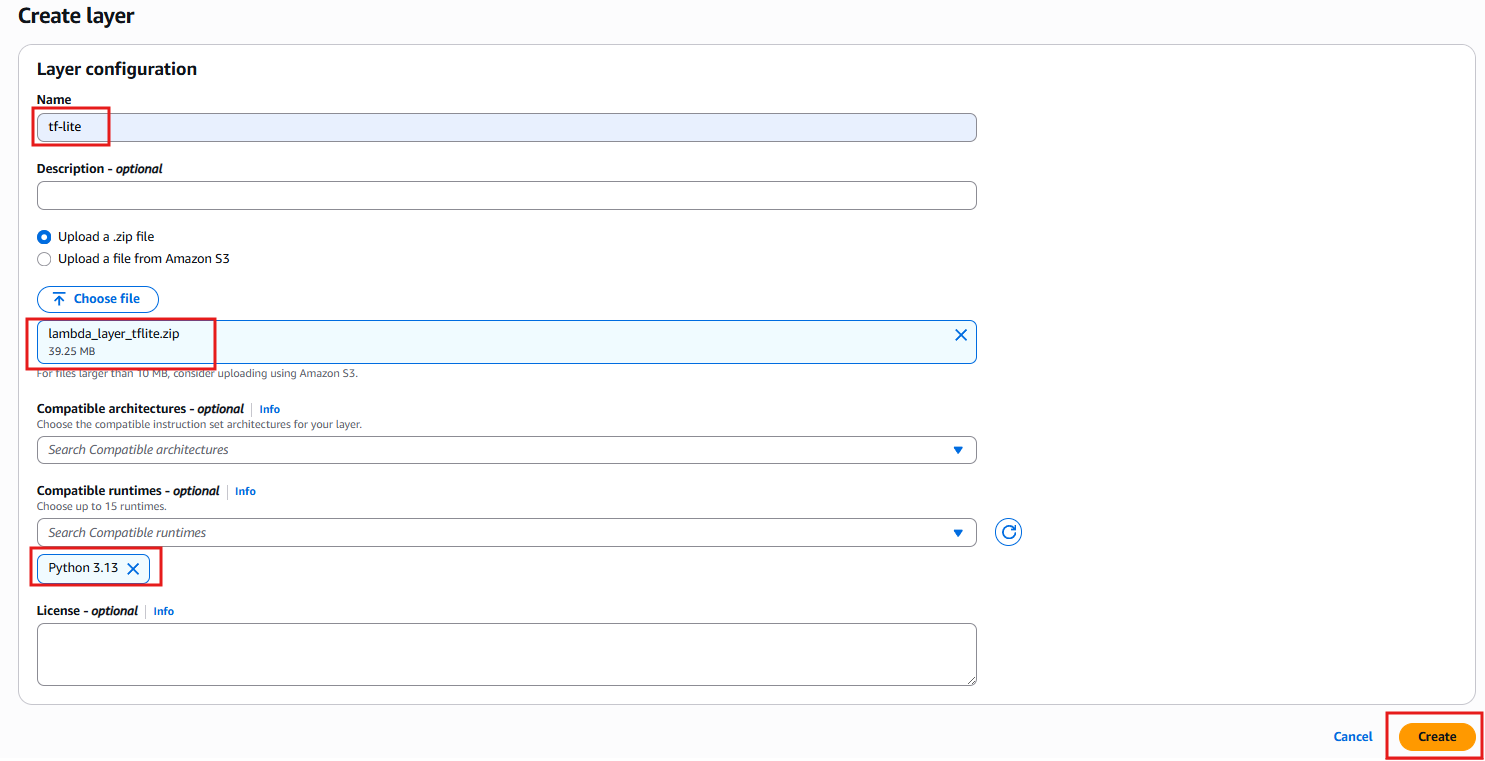This screenshot has height=761, width=1485.
Task: Click the Description text field
Action: click(x=506, y=195)
